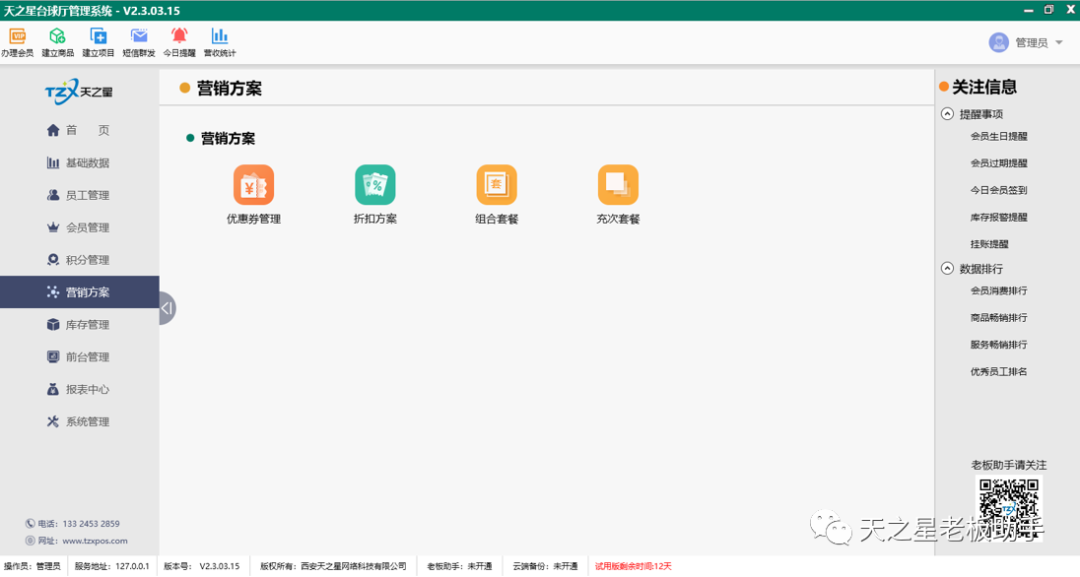Open 前台管理 sidebar menu
1080x577 pixels.
tap(78, 357)
